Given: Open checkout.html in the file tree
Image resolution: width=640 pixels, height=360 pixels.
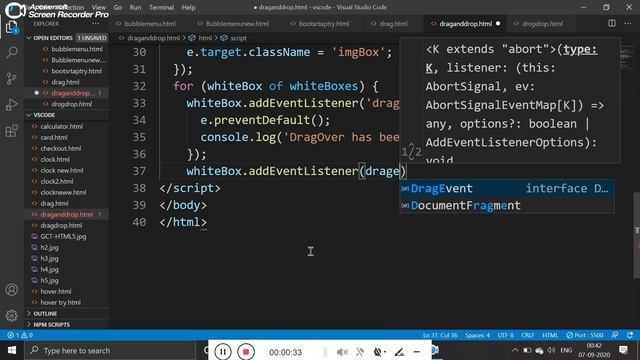Looking at the screenshot, I should [60, 148].
